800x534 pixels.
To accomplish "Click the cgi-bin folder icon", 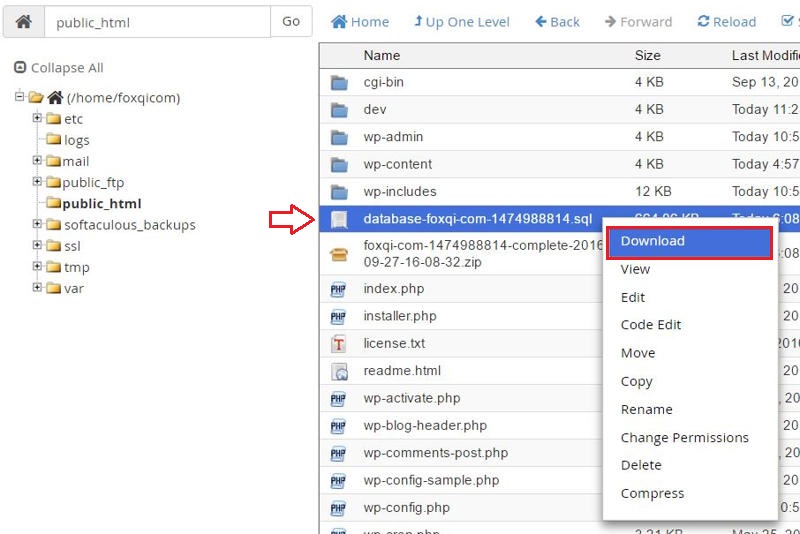I will [339, 83].
